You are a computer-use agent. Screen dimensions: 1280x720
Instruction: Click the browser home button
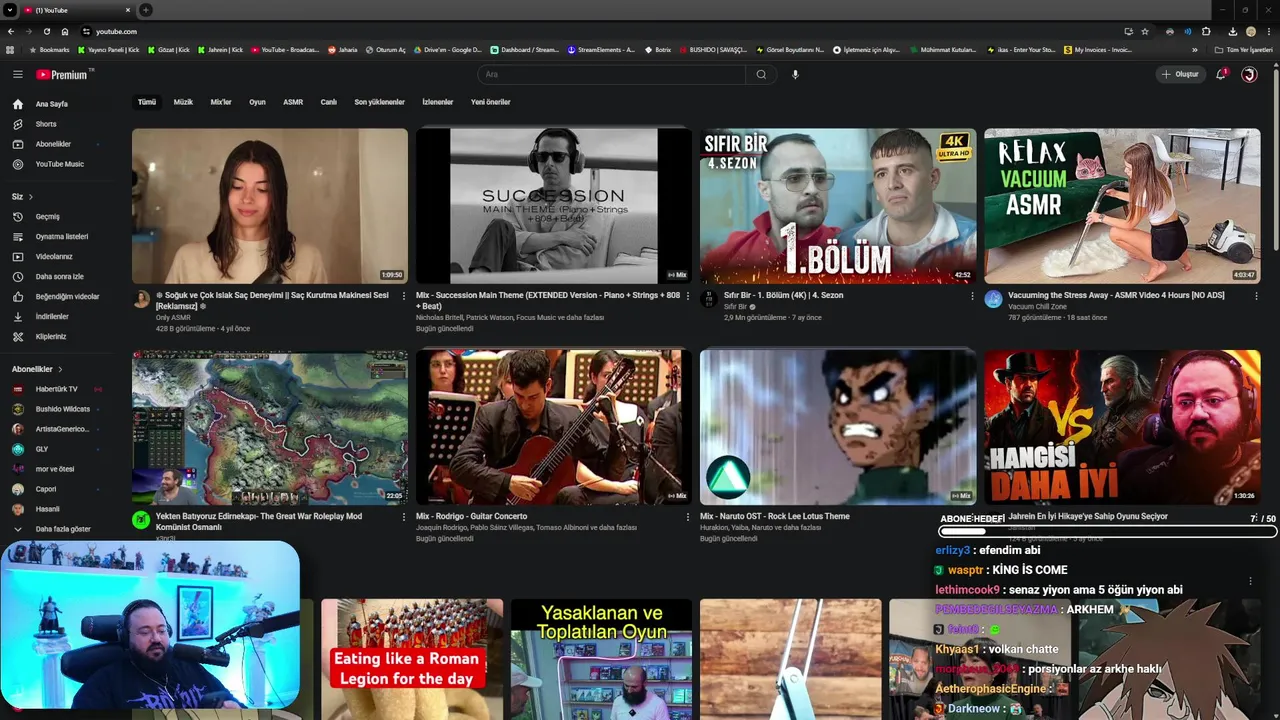tap(65, 31)
